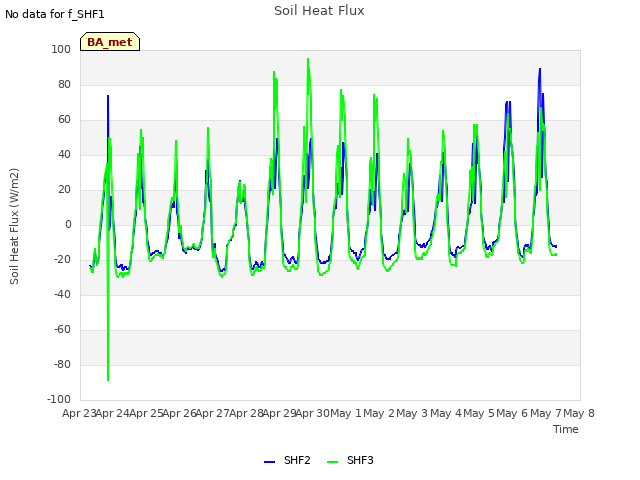
Task: Select the green SHF3 legend line swatch
Action: (333, 462)
